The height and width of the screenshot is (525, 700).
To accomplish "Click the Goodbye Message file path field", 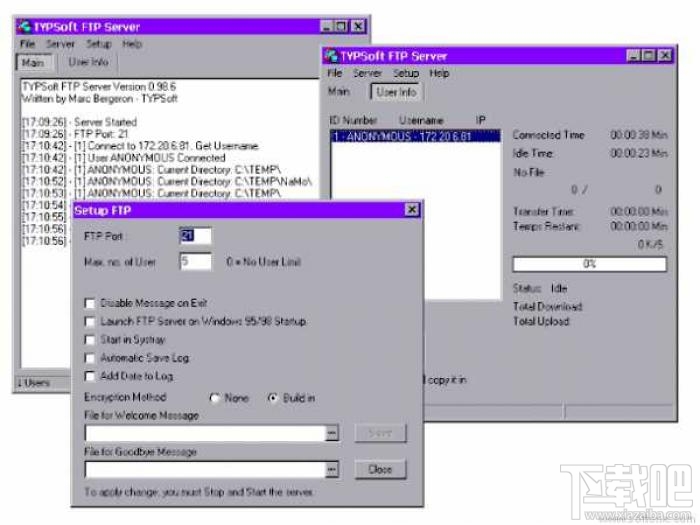I will click(205, 470).
